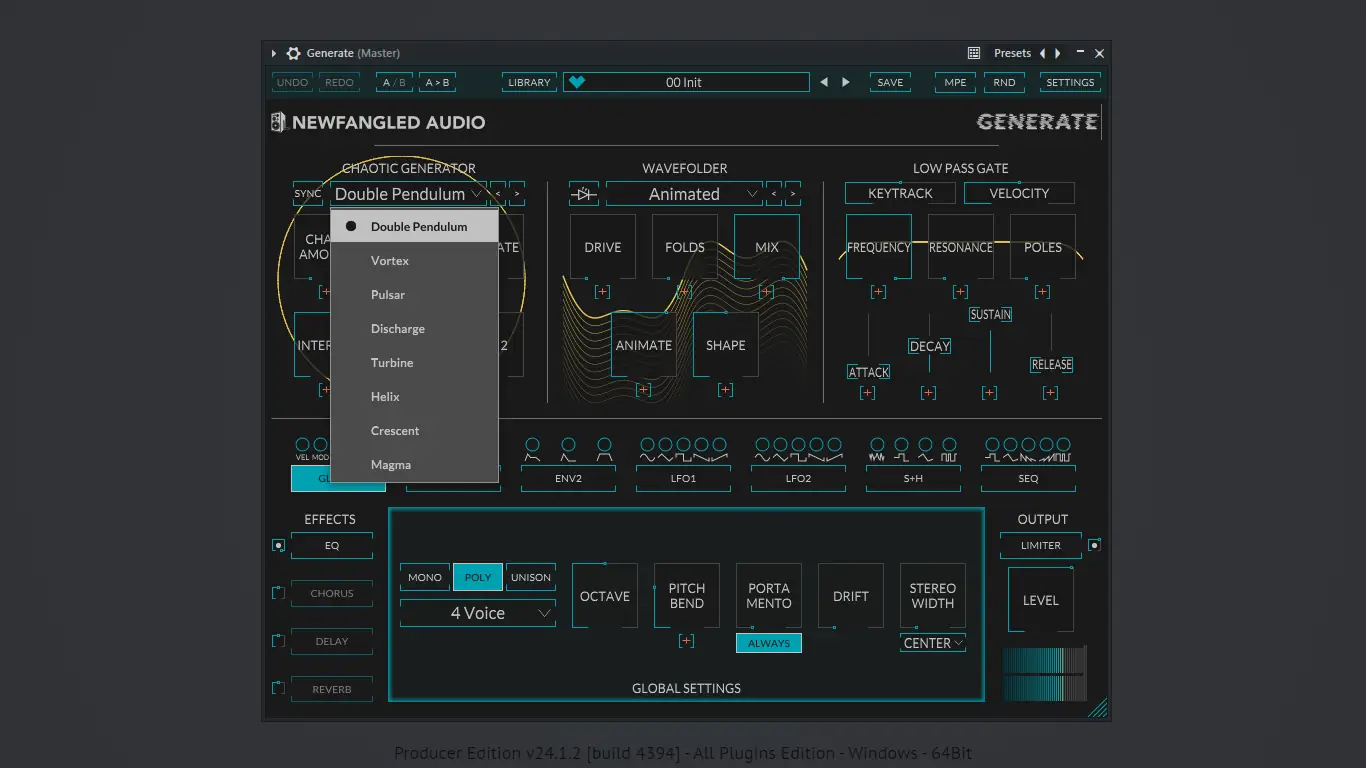Click the next preset arrow beside SAVE
The height and width of the screenshot is (768, 1366).
[846, 83]
